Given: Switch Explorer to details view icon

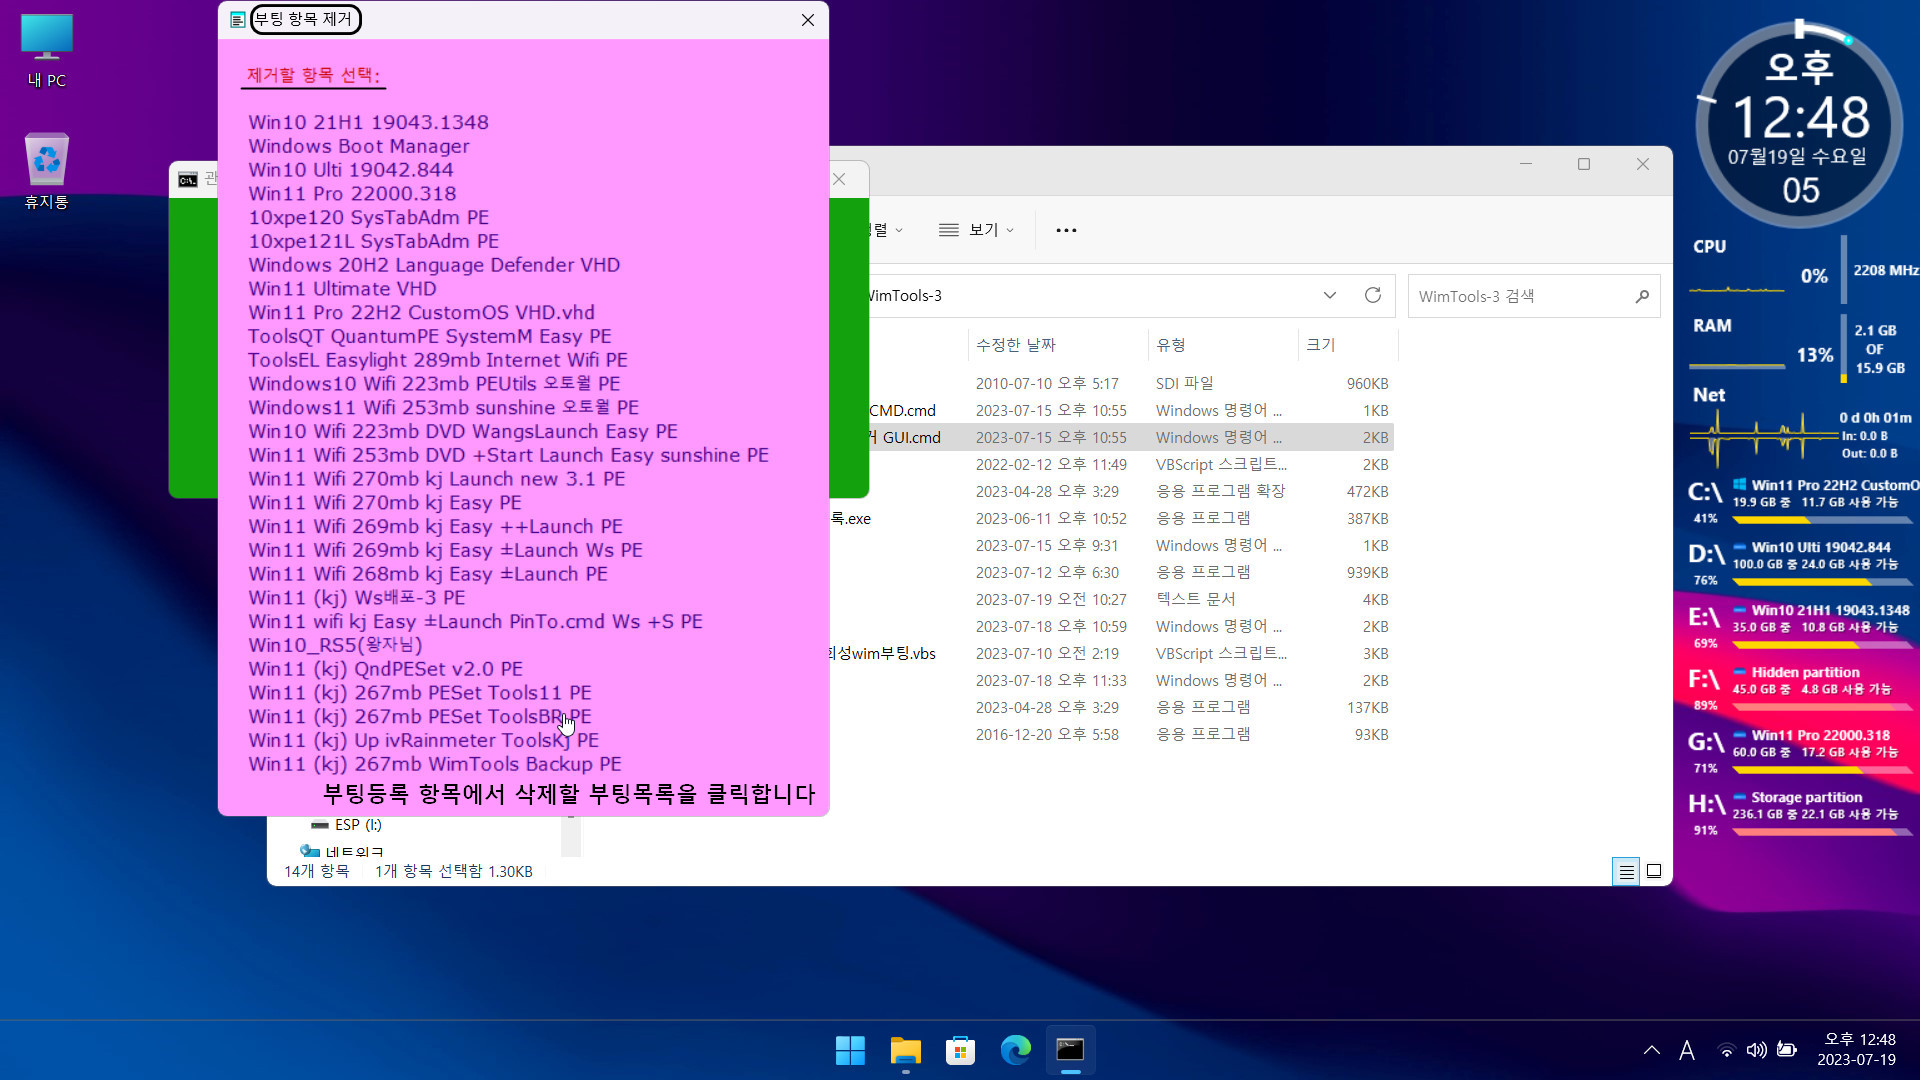Looking at the screenshot, I should click(1626, 872).
